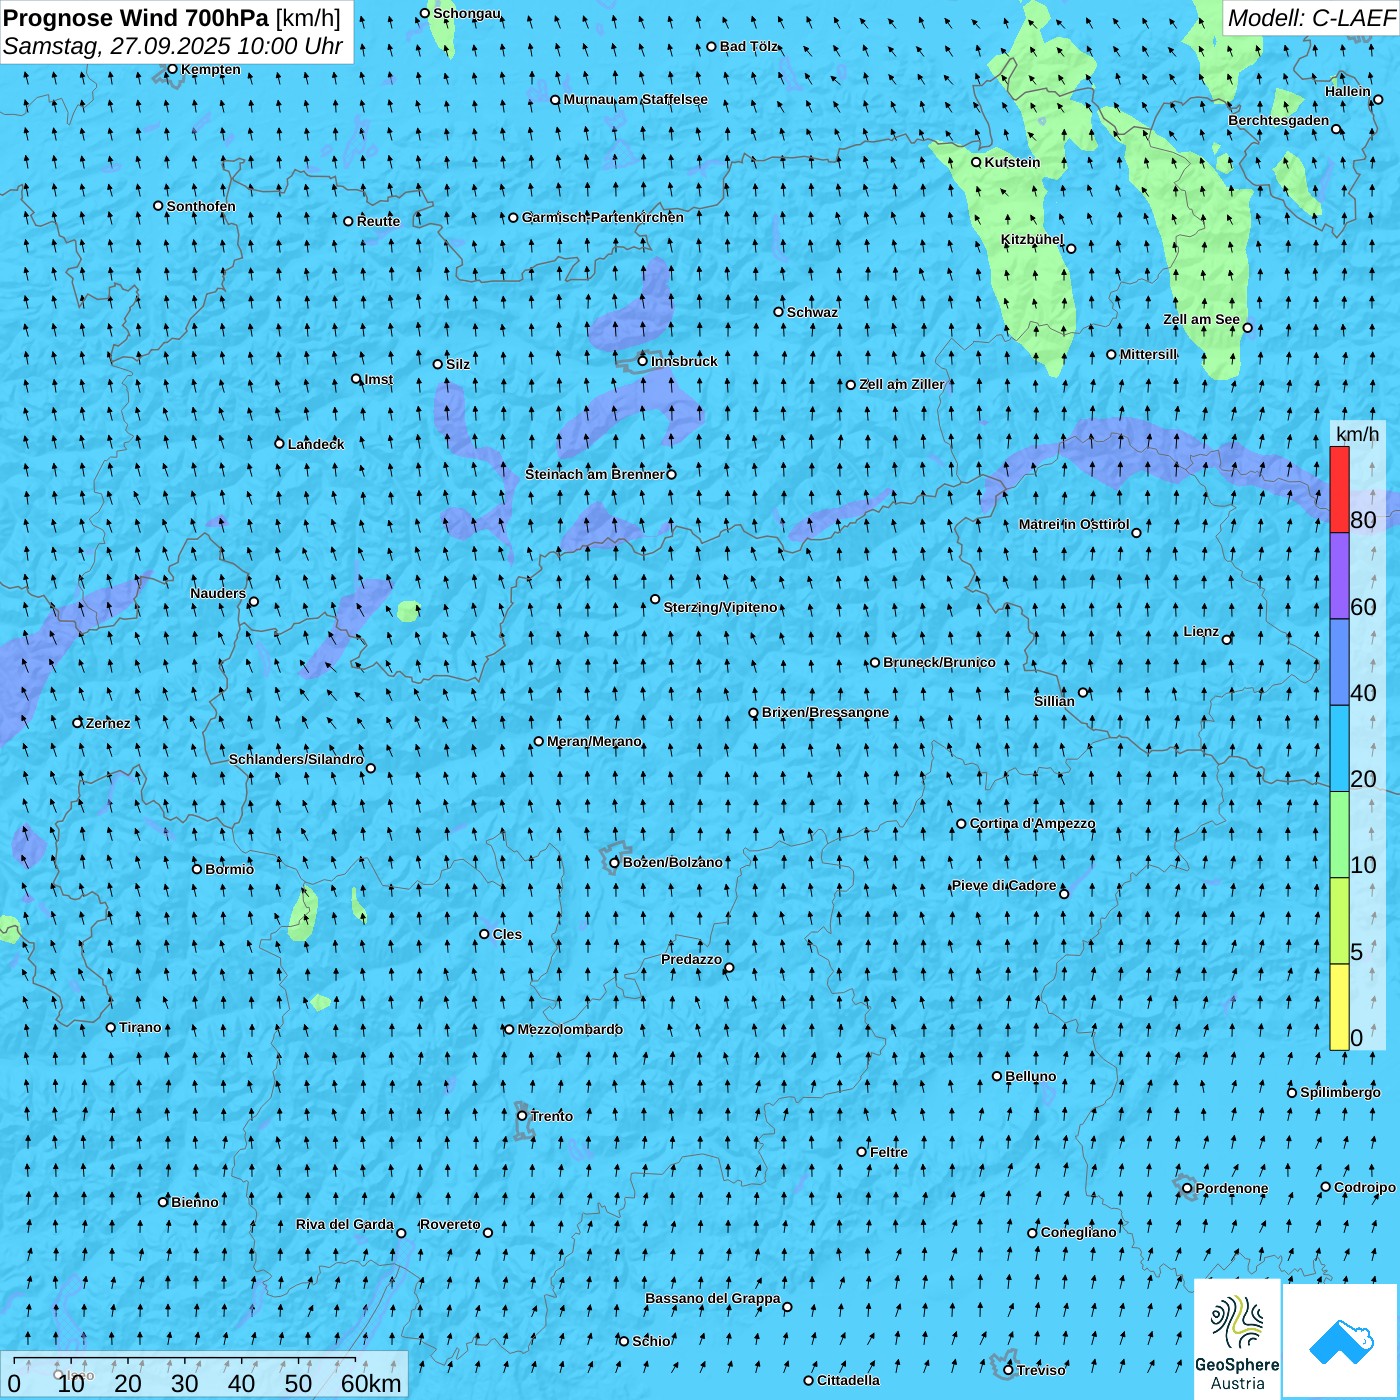Screen dimensions: 1400x1400
Task: Click the 'Prognose Wind 700hPa [km/h]' title
Action: (x=172, y=18)
